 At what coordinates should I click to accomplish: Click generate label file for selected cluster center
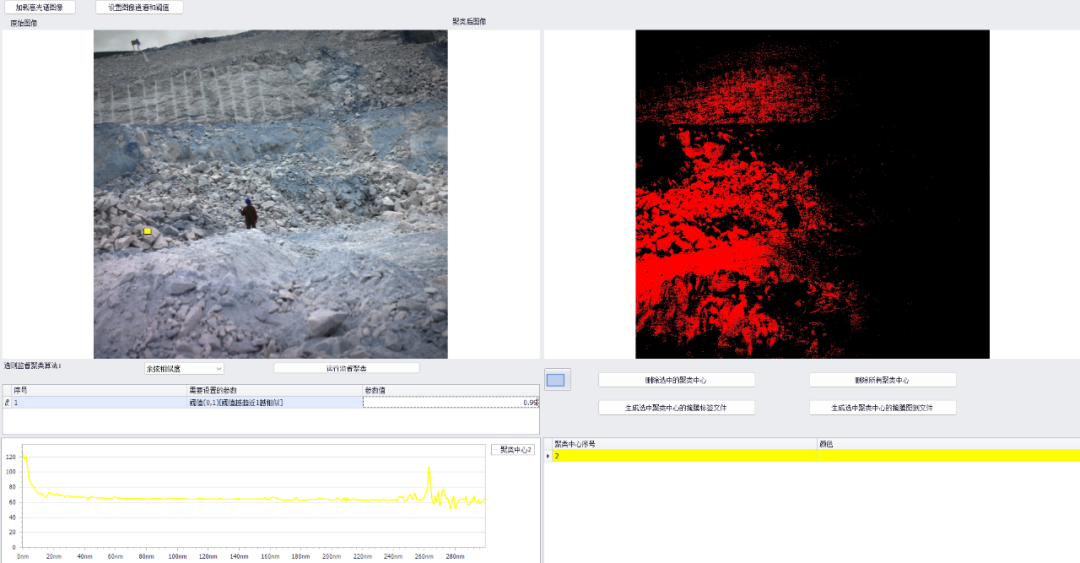coord(676,407)
